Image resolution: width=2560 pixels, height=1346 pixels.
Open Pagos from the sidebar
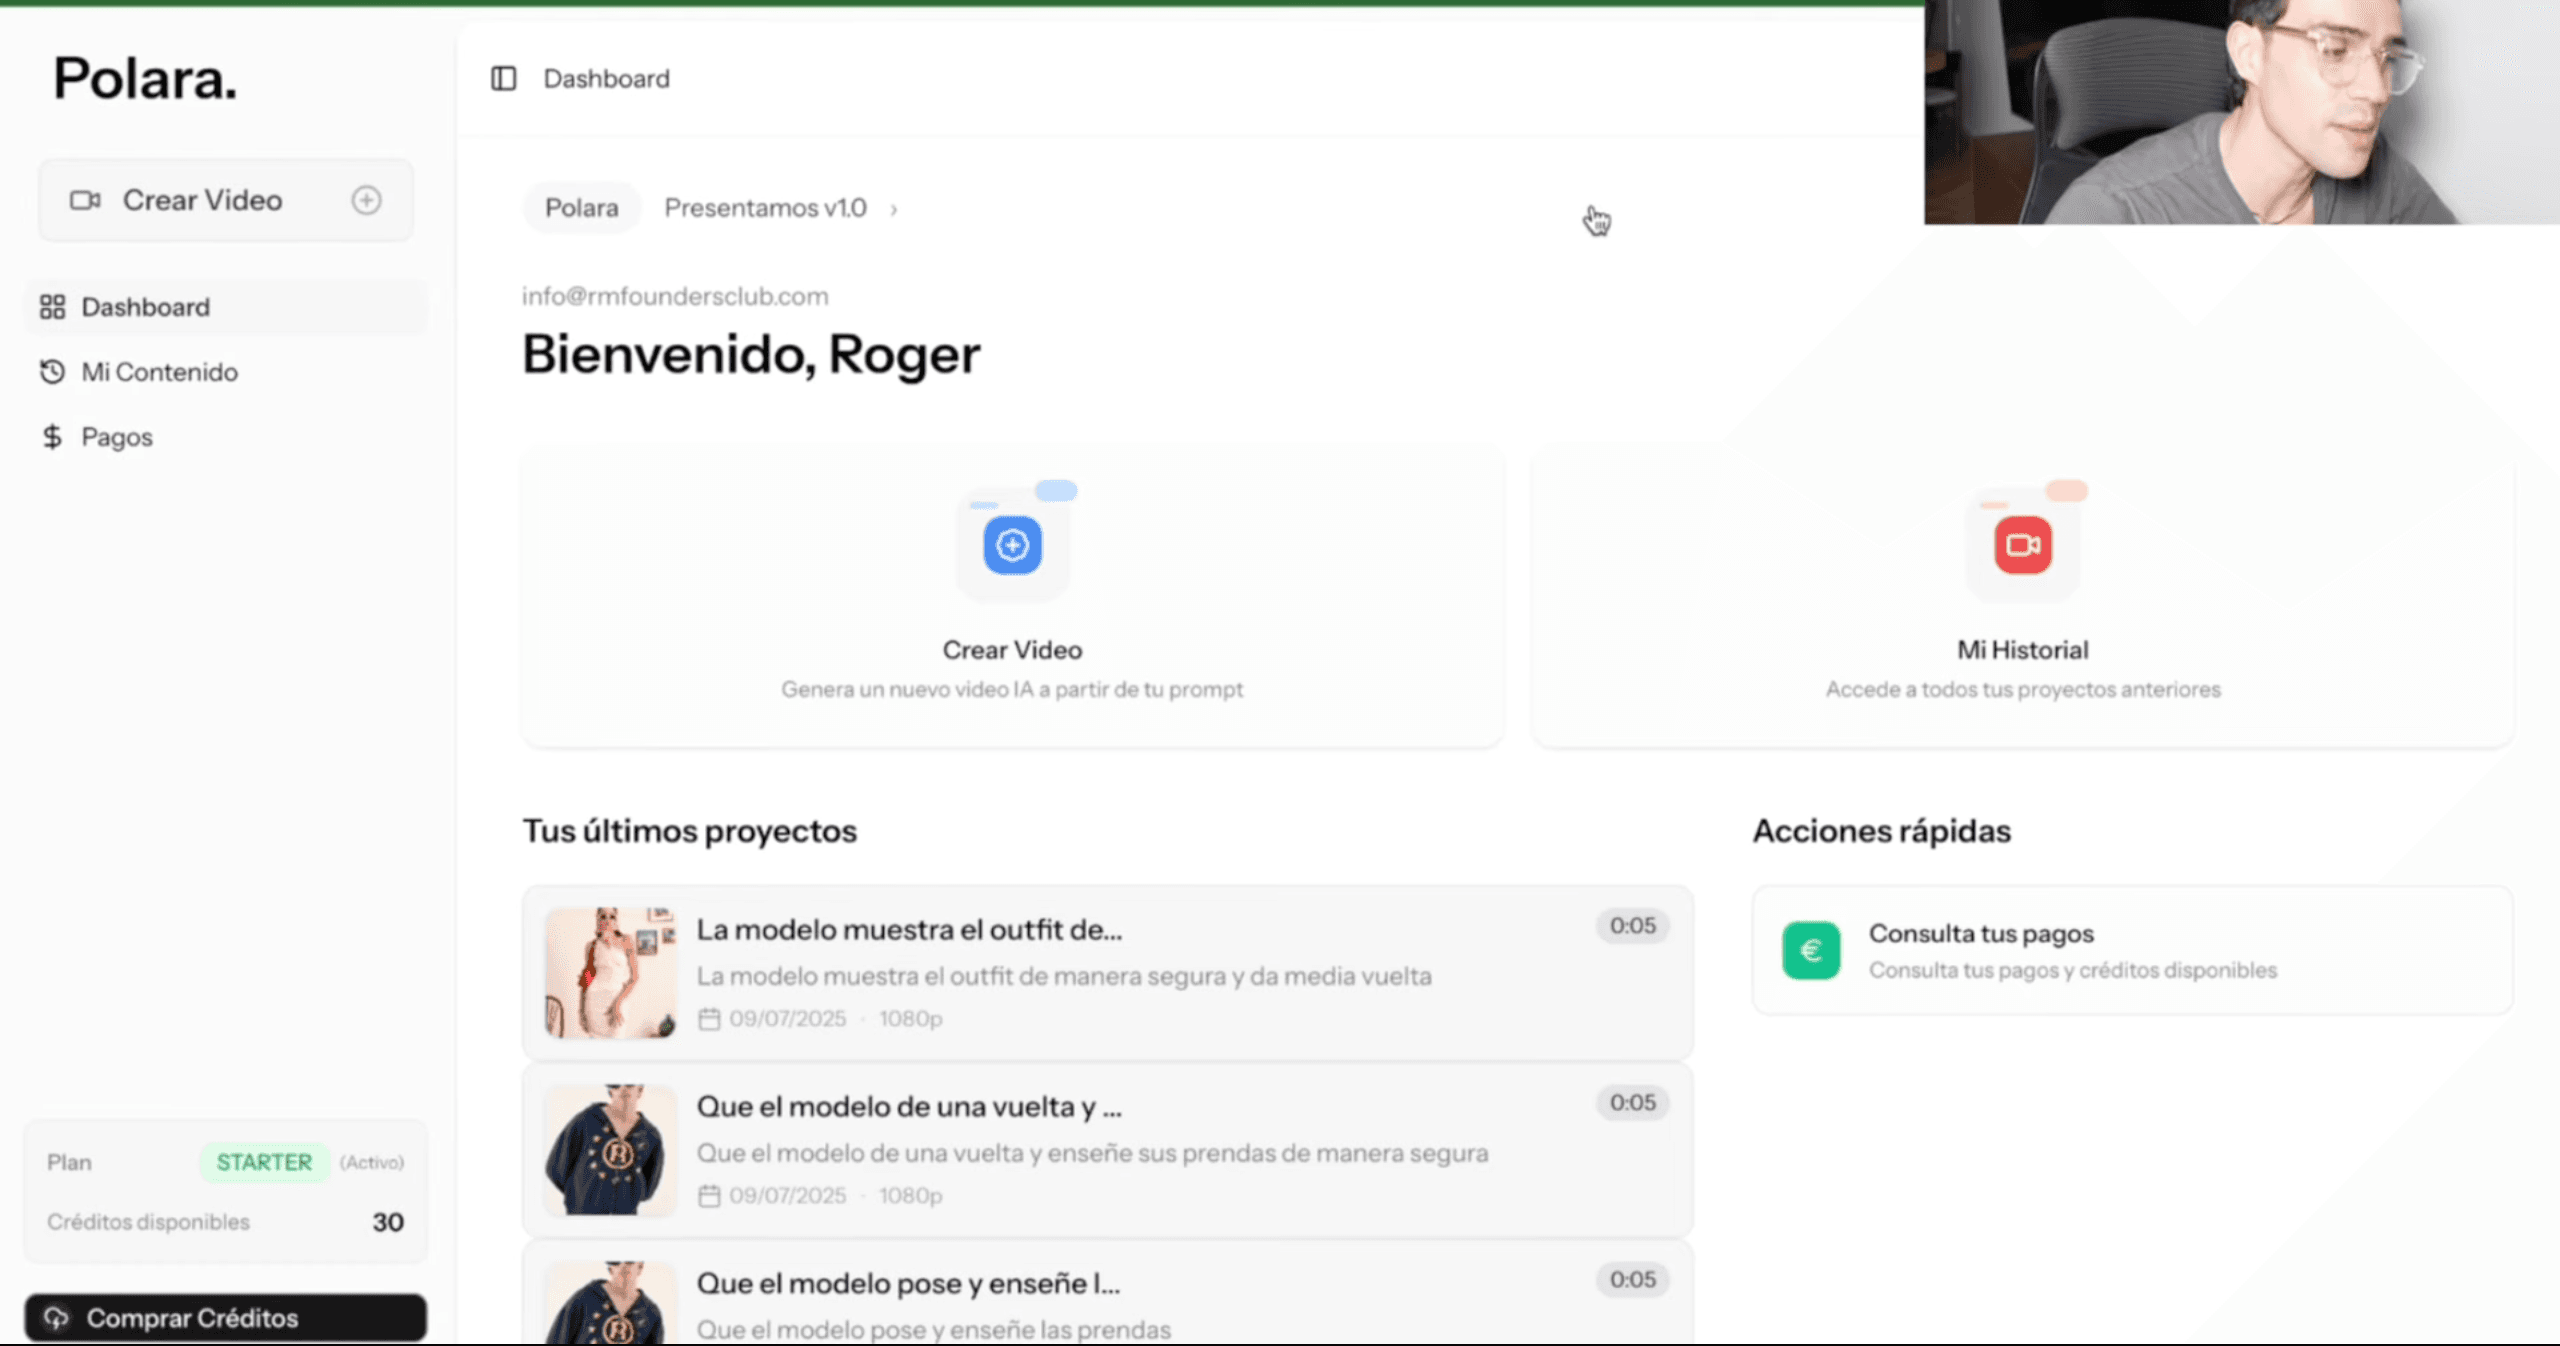click(x=116, y=436)
